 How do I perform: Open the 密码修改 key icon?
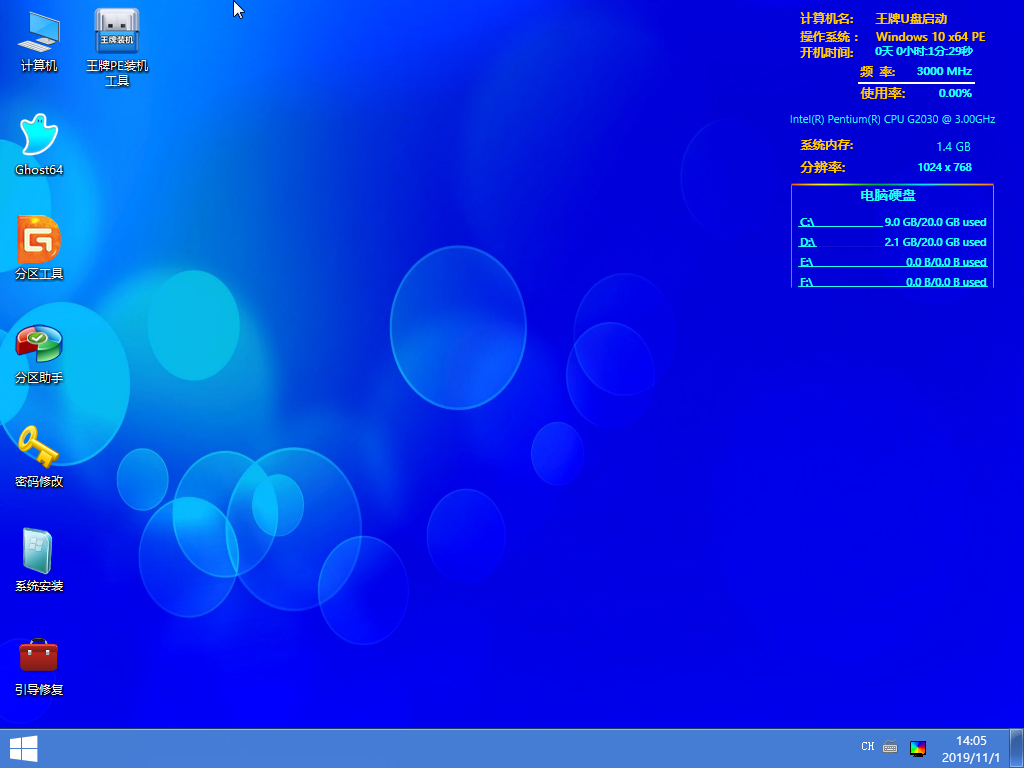[x=39, y=456]
